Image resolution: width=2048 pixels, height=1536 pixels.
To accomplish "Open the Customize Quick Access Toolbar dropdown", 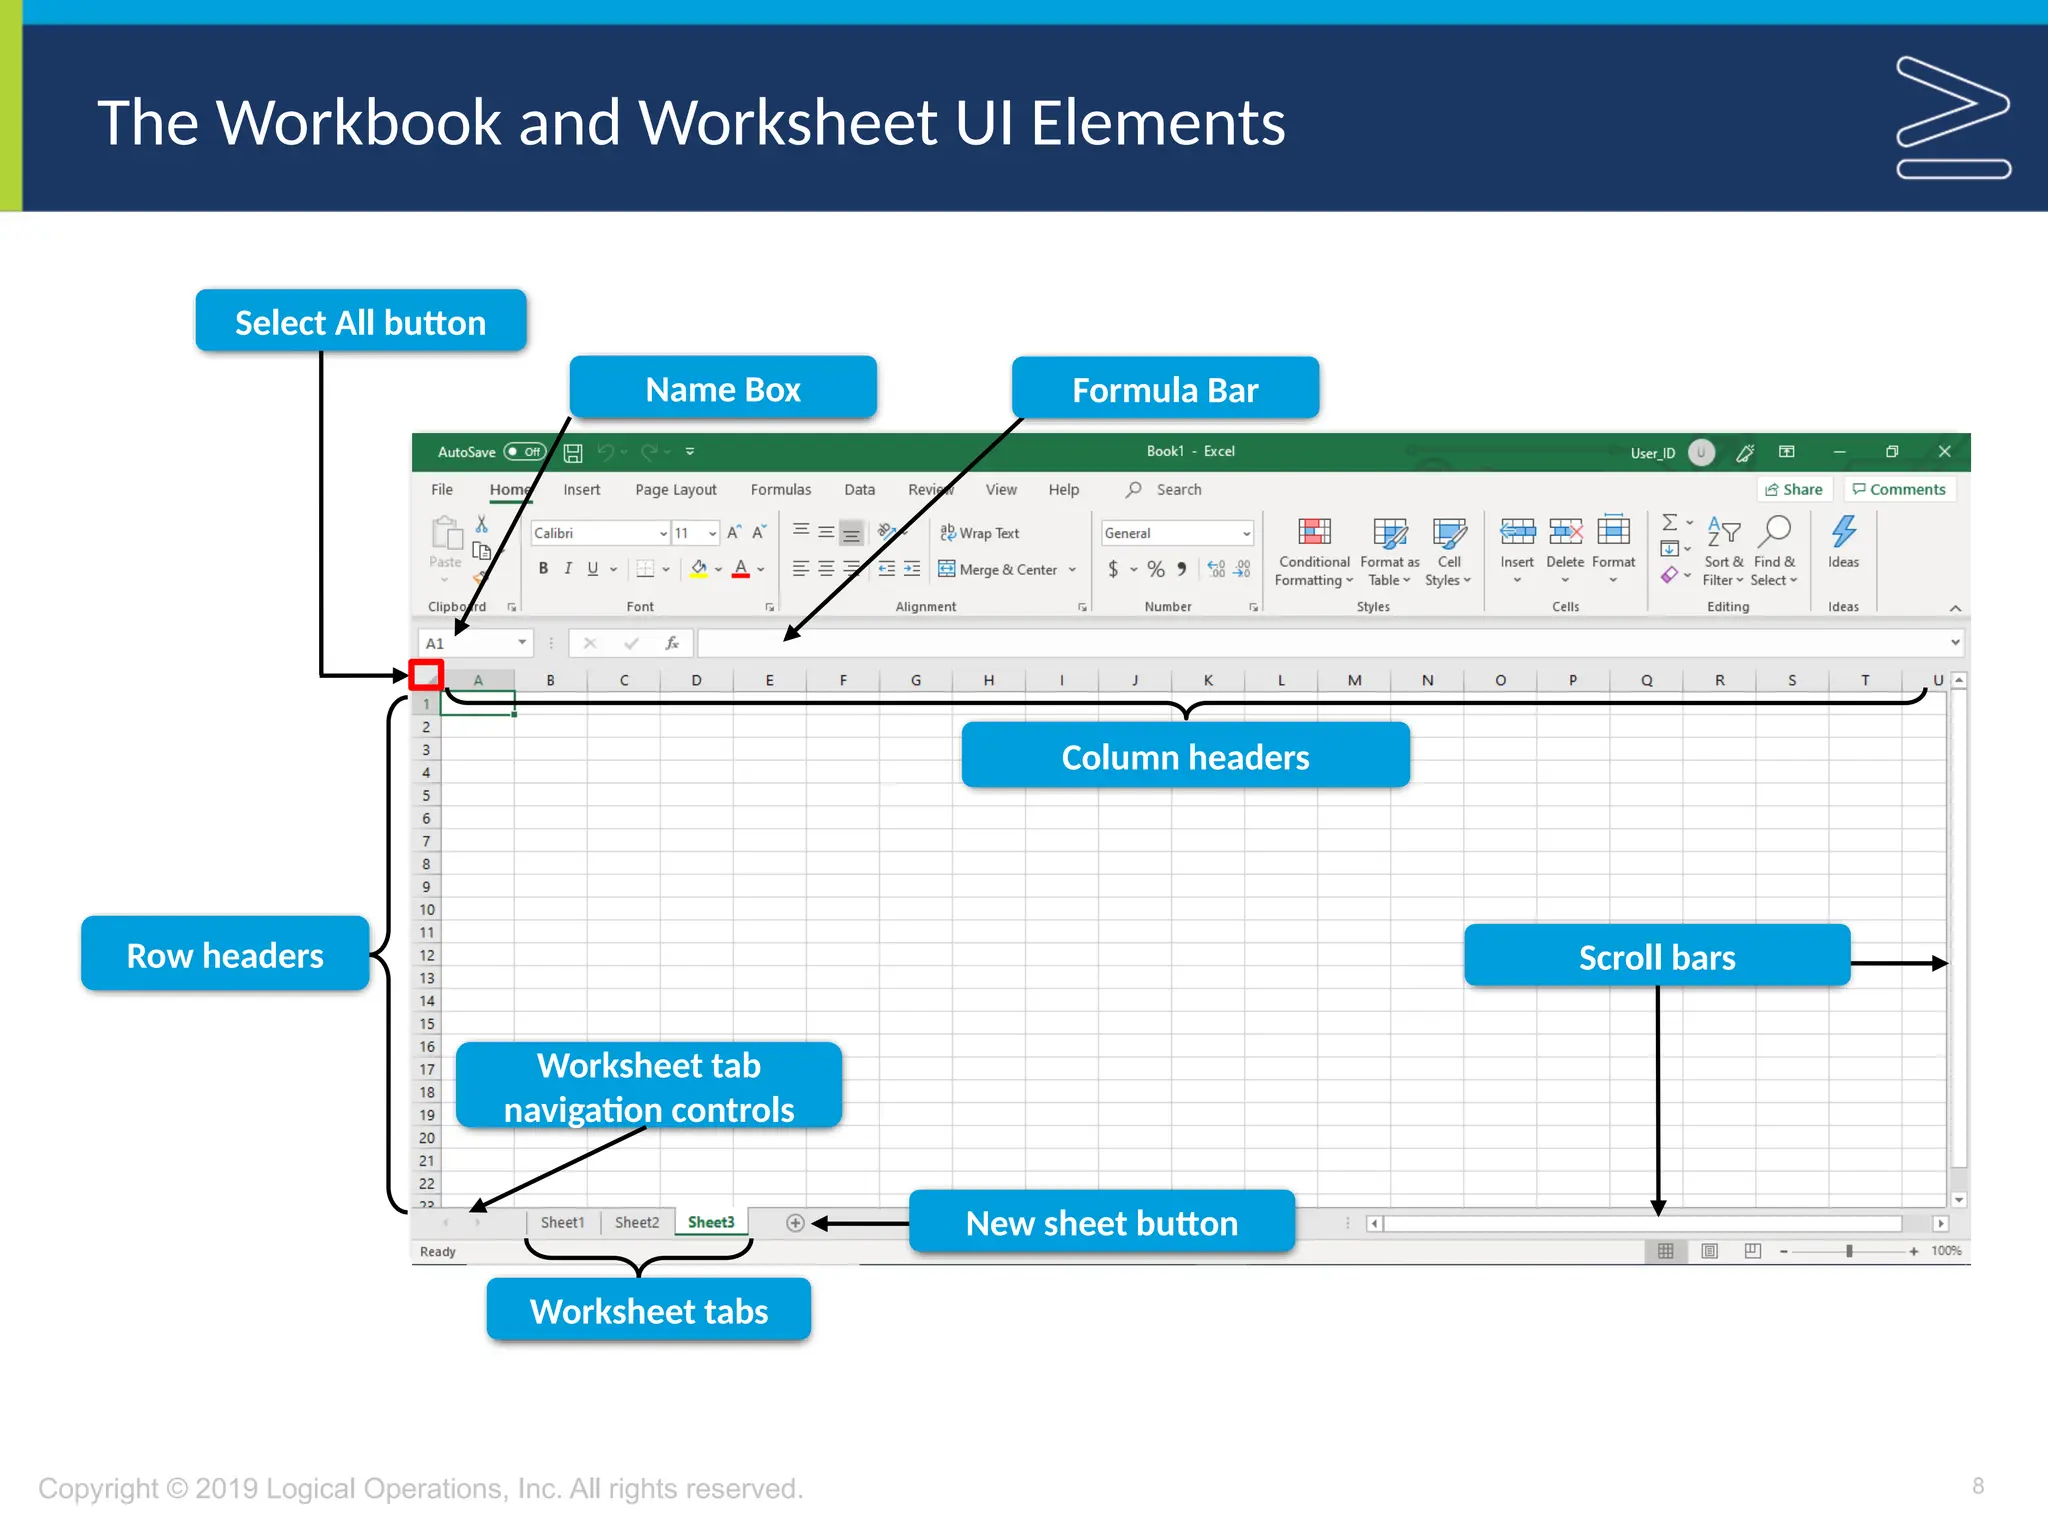I will click(x=690, y=452).
